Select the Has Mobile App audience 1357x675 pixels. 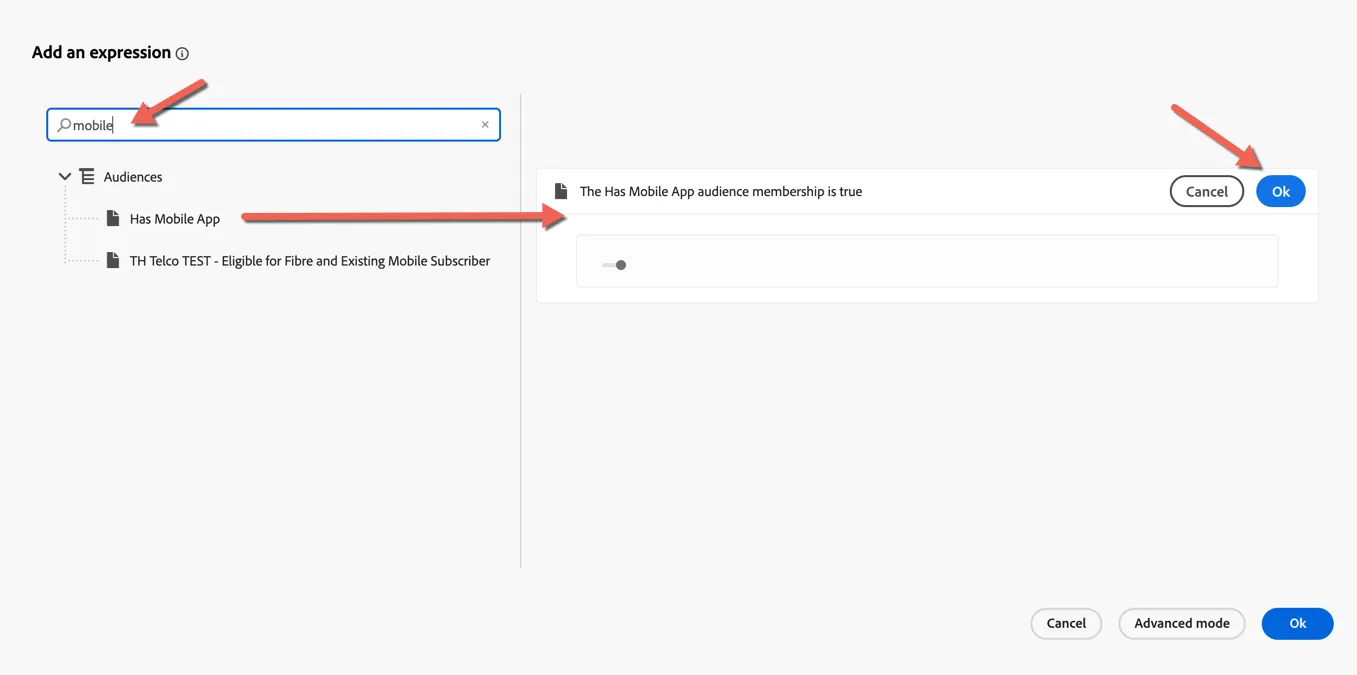[x=175, y=219]
